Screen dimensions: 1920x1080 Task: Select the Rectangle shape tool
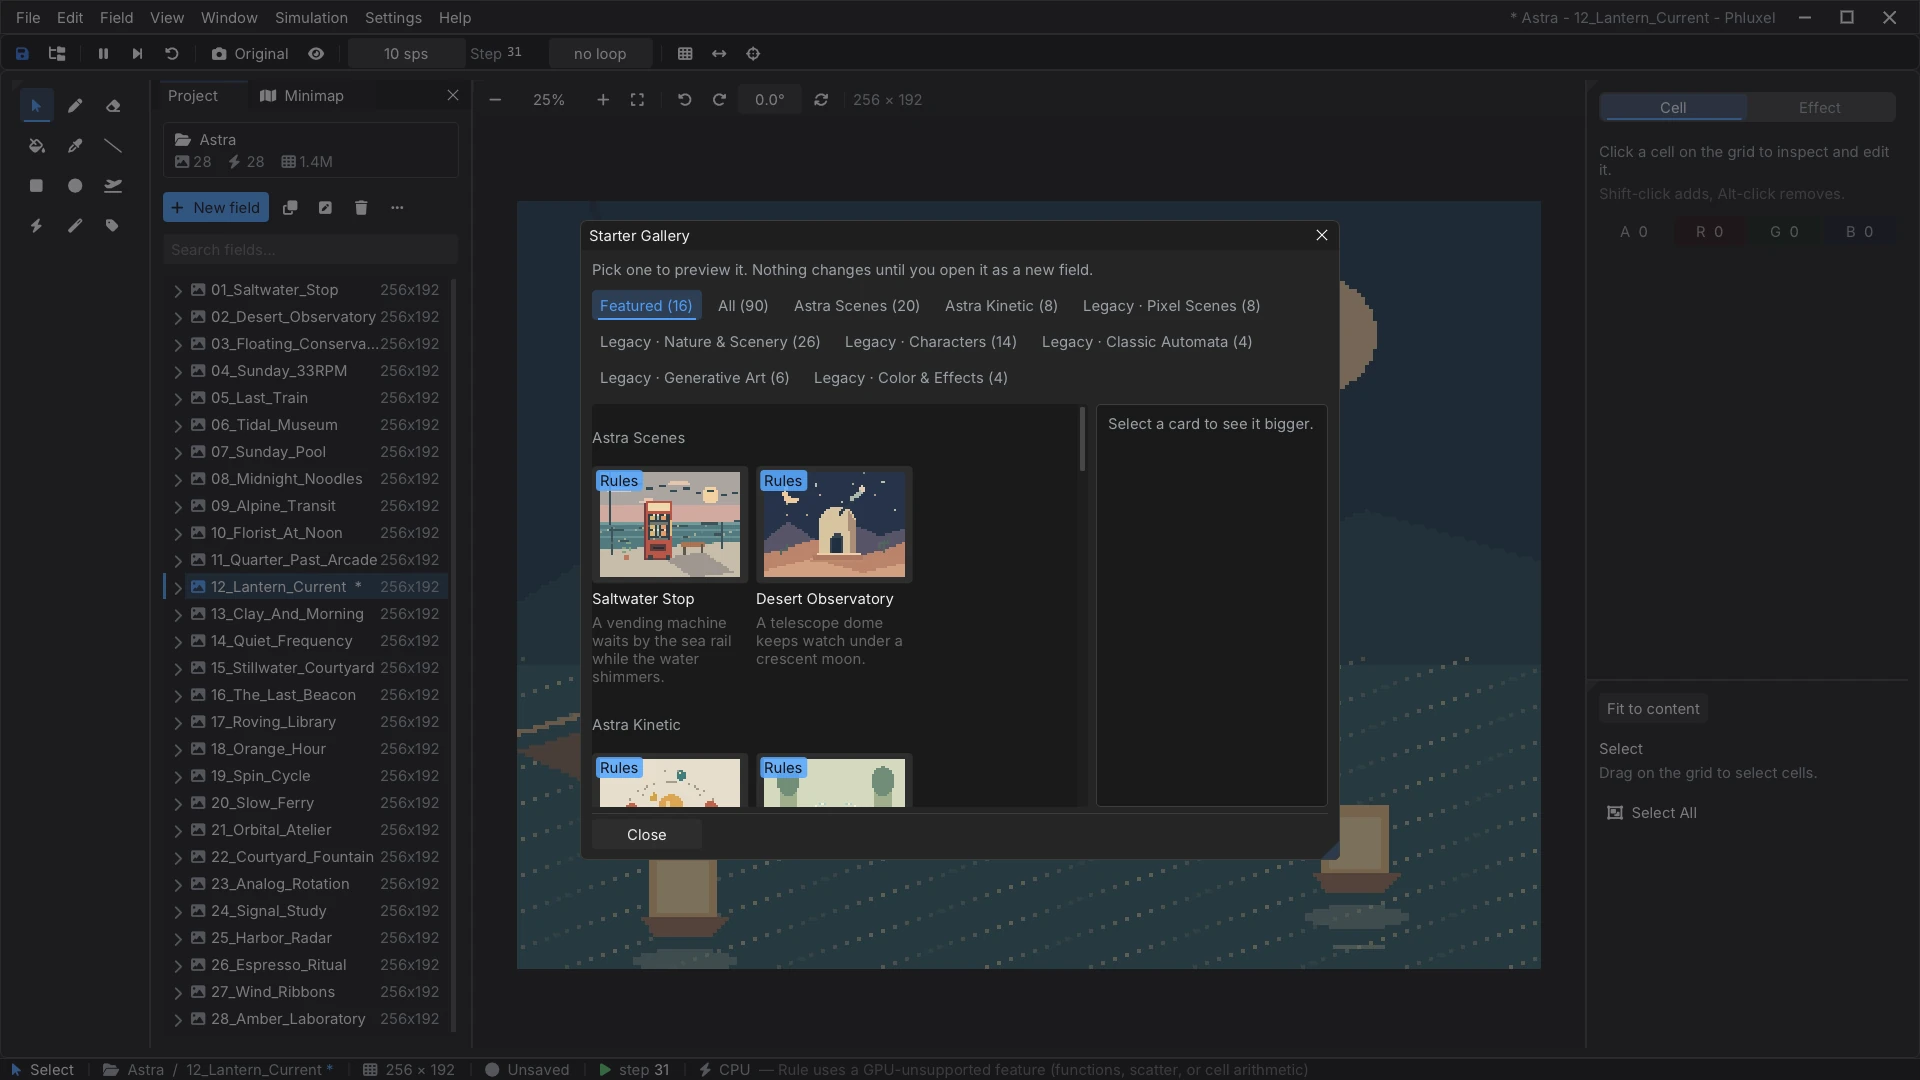(36, 186)
